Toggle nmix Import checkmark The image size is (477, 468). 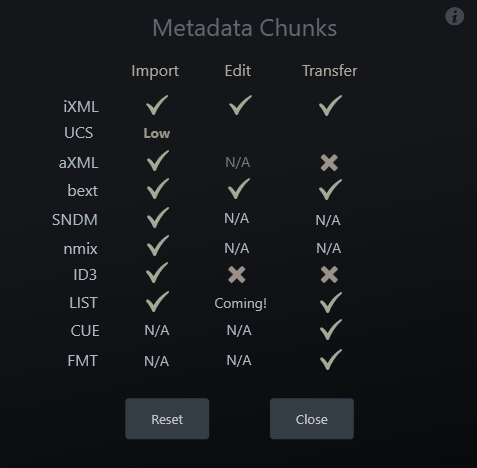pos(158,246)
